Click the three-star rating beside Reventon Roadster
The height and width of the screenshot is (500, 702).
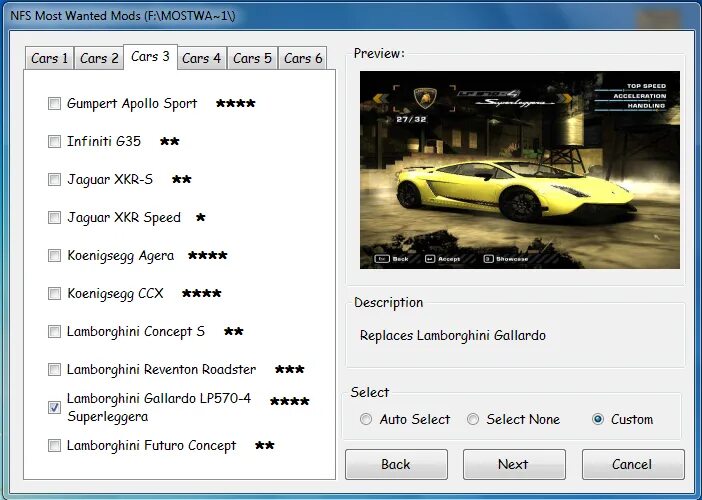pos(289,370)
